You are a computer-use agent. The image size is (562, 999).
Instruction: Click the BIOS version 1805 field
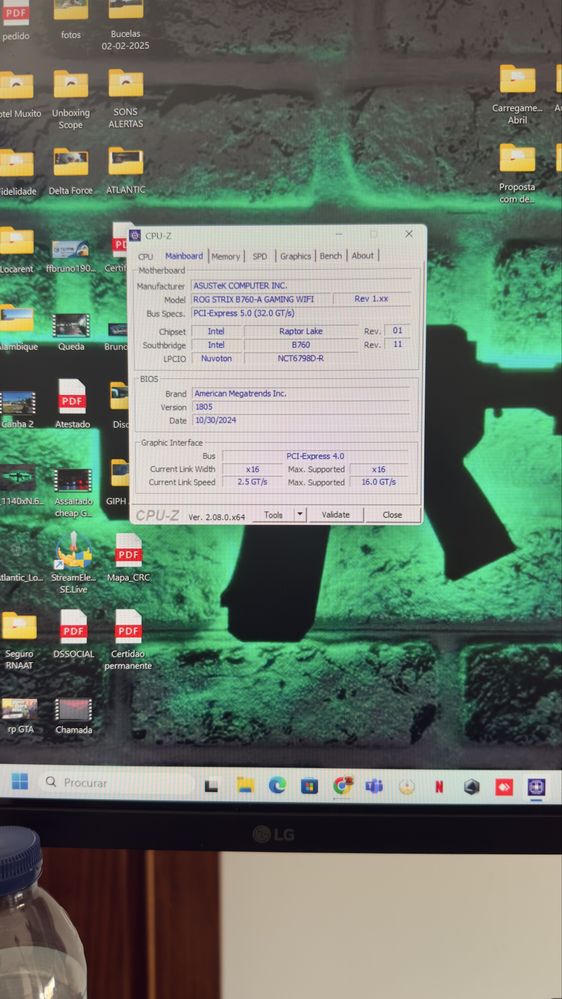[301, 407]
